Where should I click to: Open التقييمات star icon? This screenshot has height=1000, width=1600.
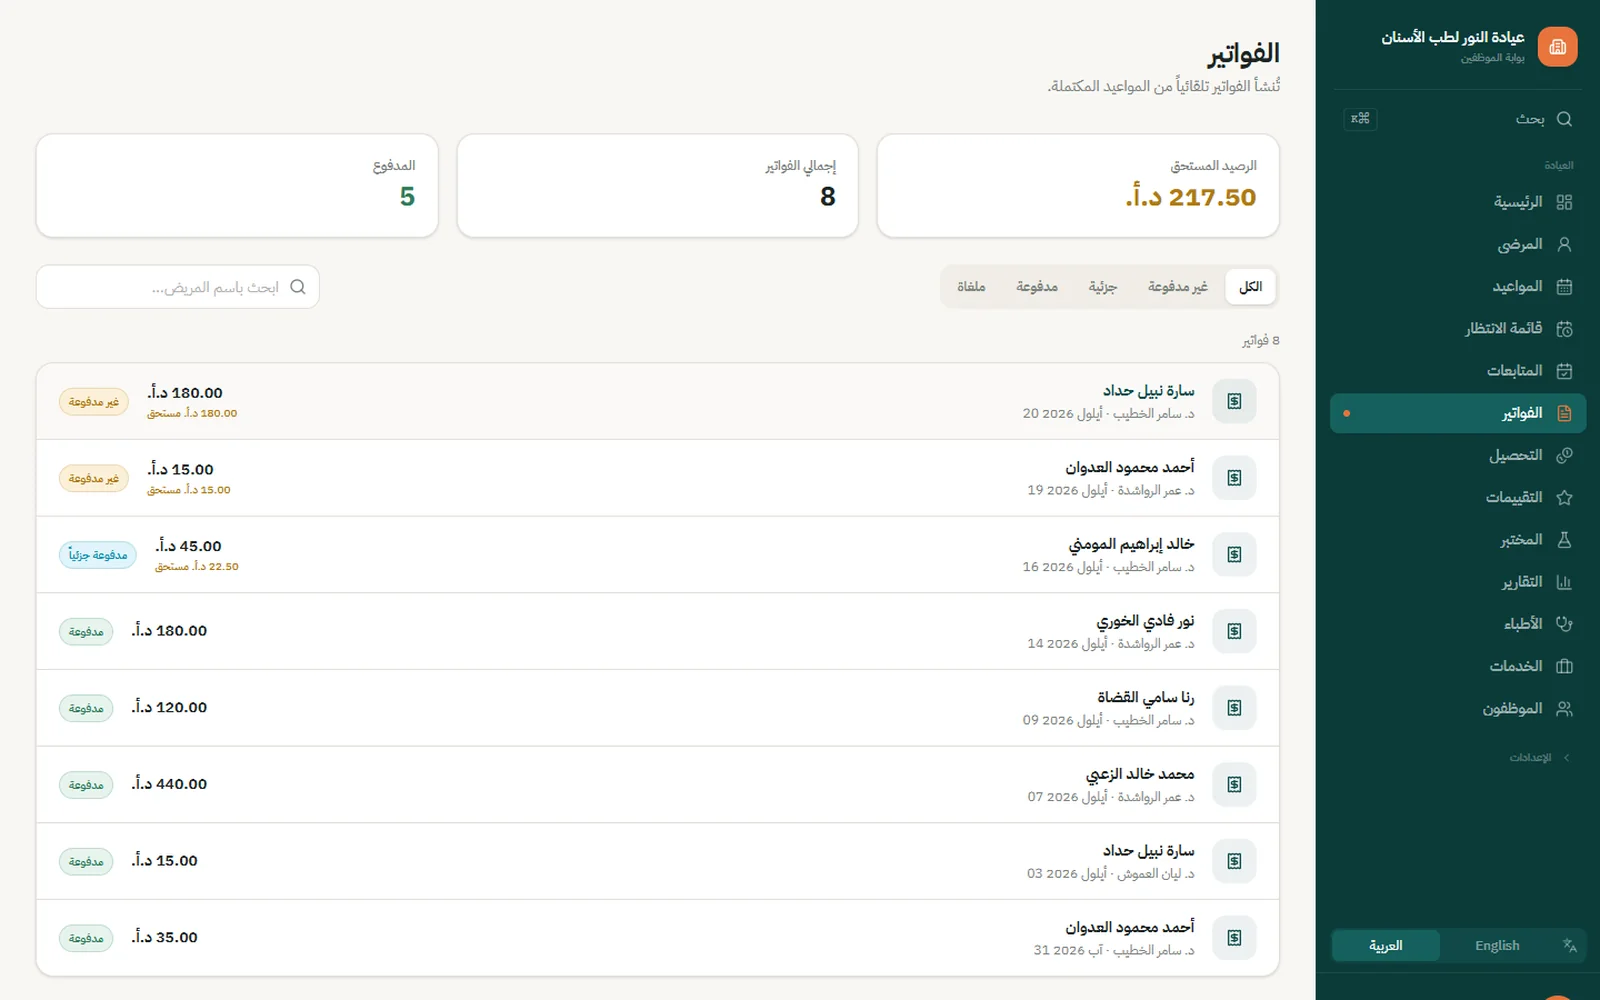[1565, 497]
